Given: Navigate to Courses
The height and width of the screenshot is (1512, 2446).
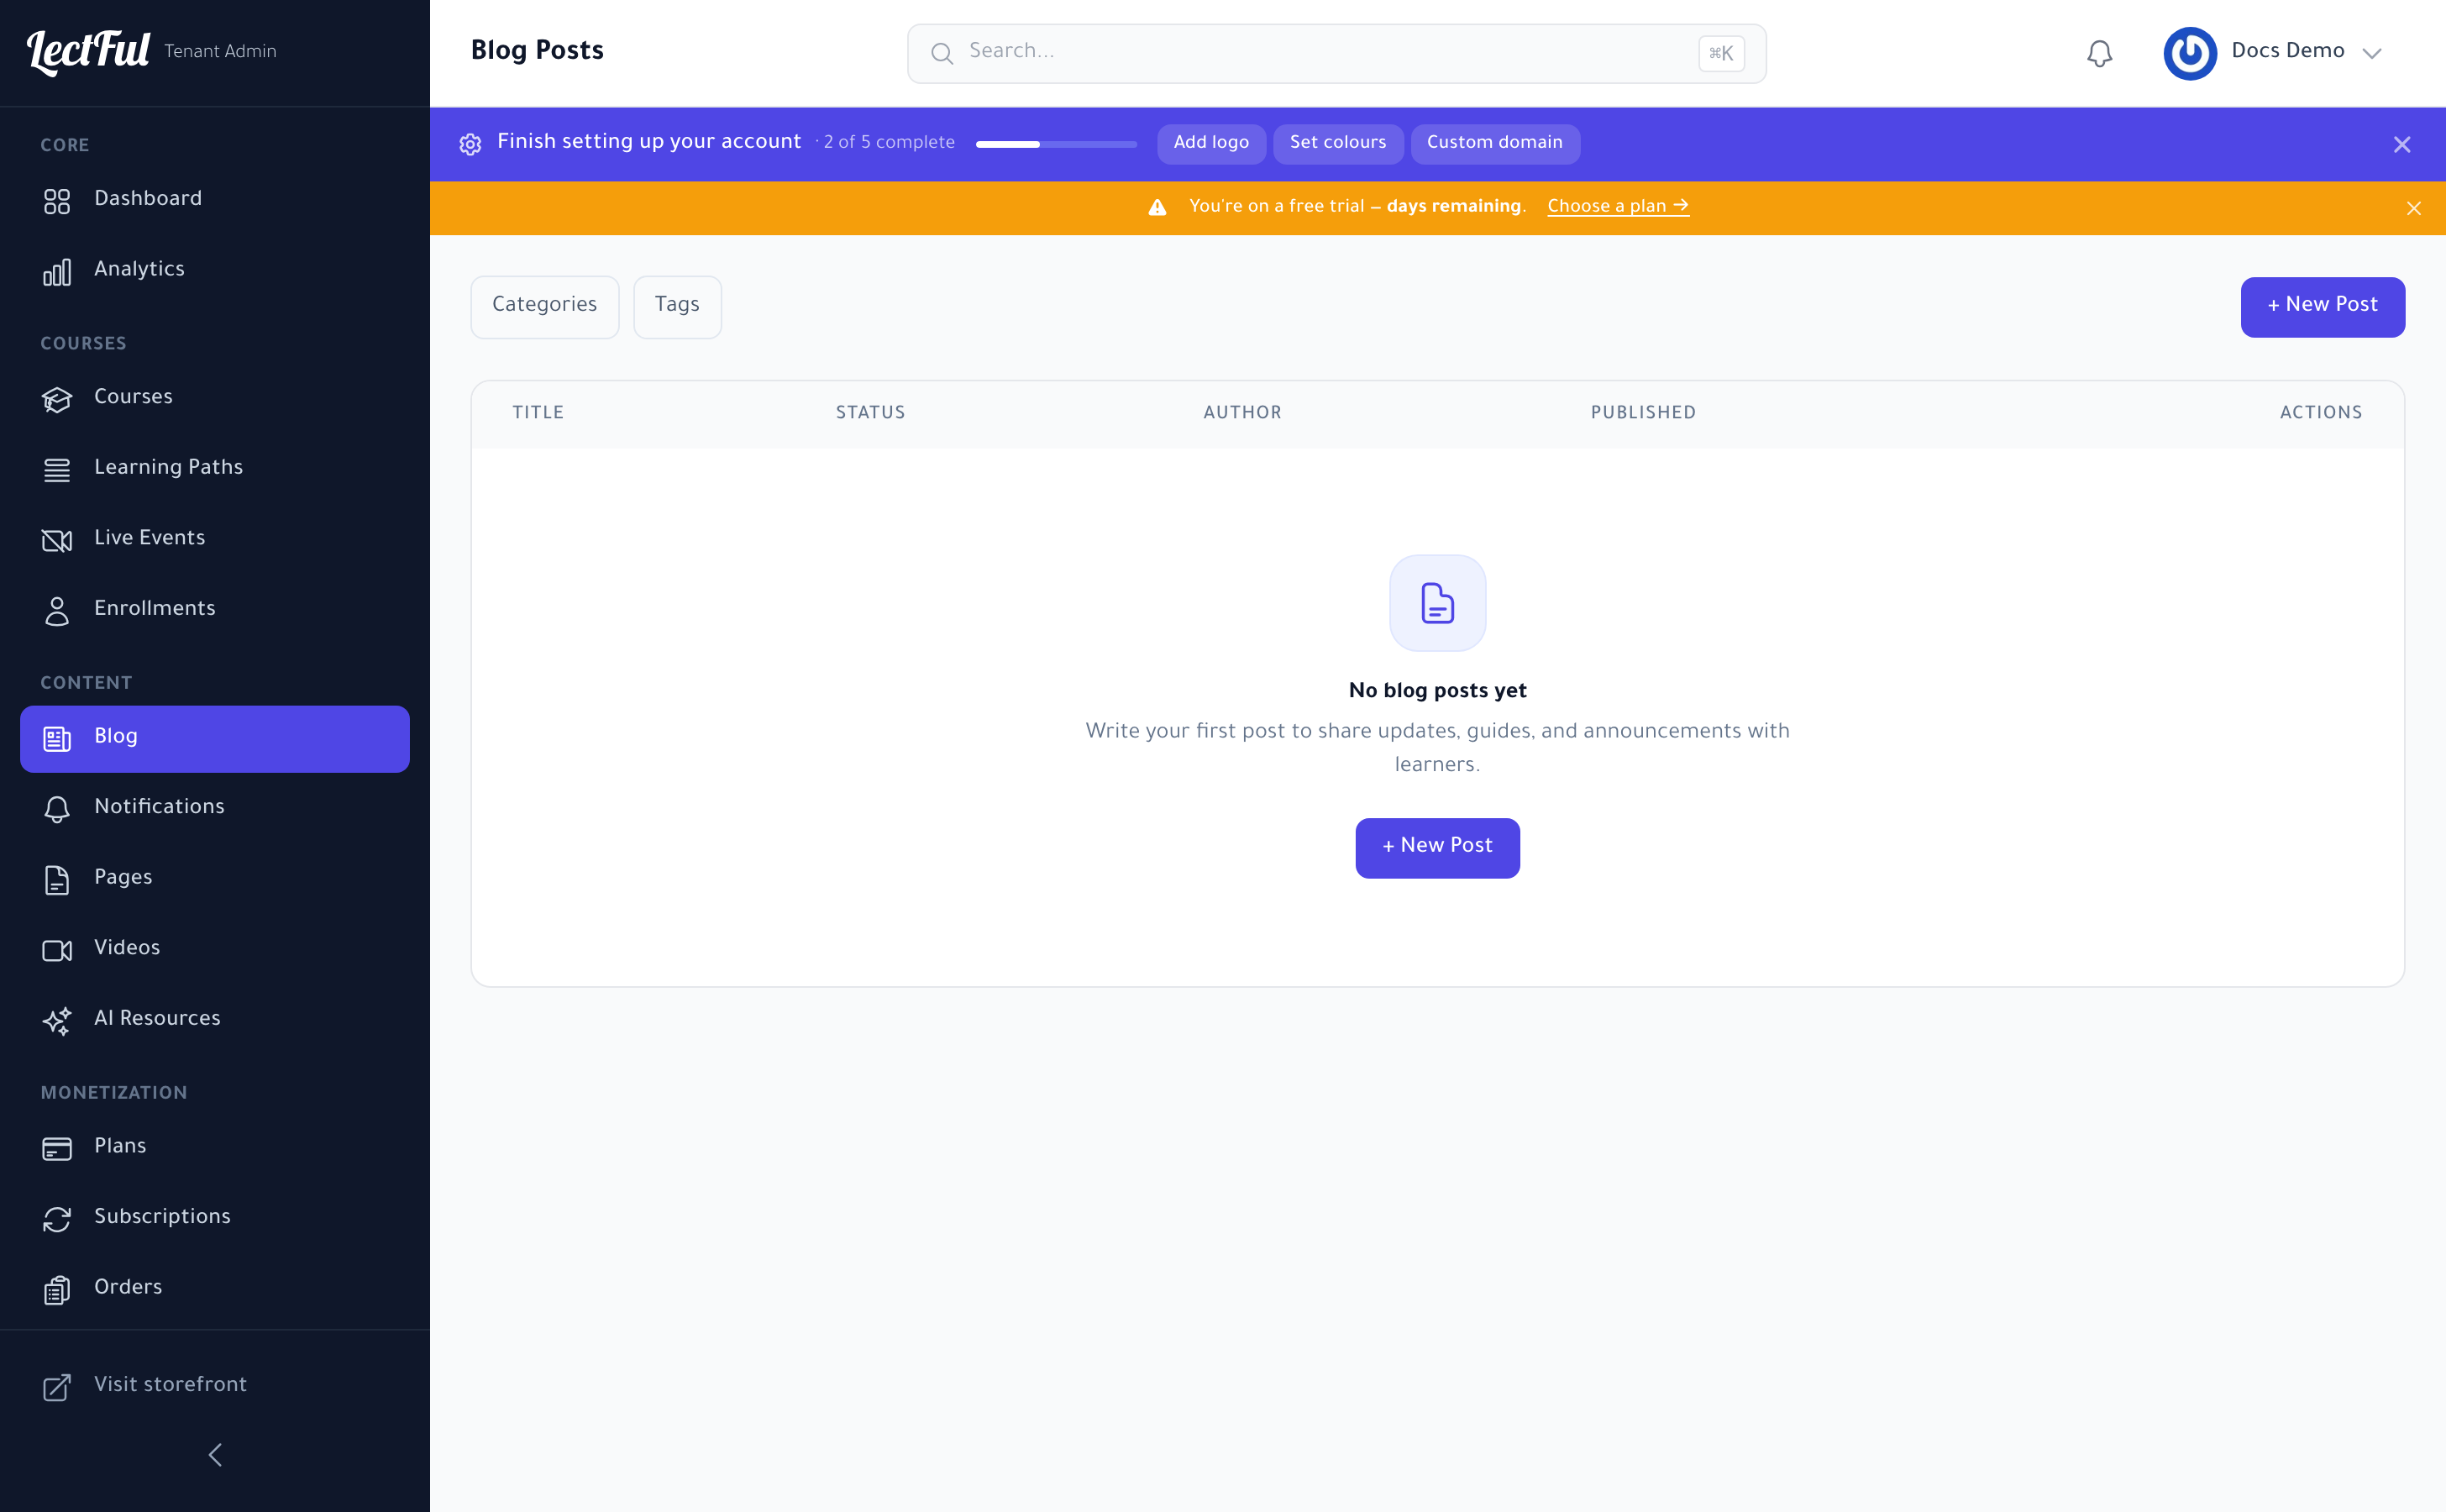Looking at the screenshot, I should click(x=215, y=399).
